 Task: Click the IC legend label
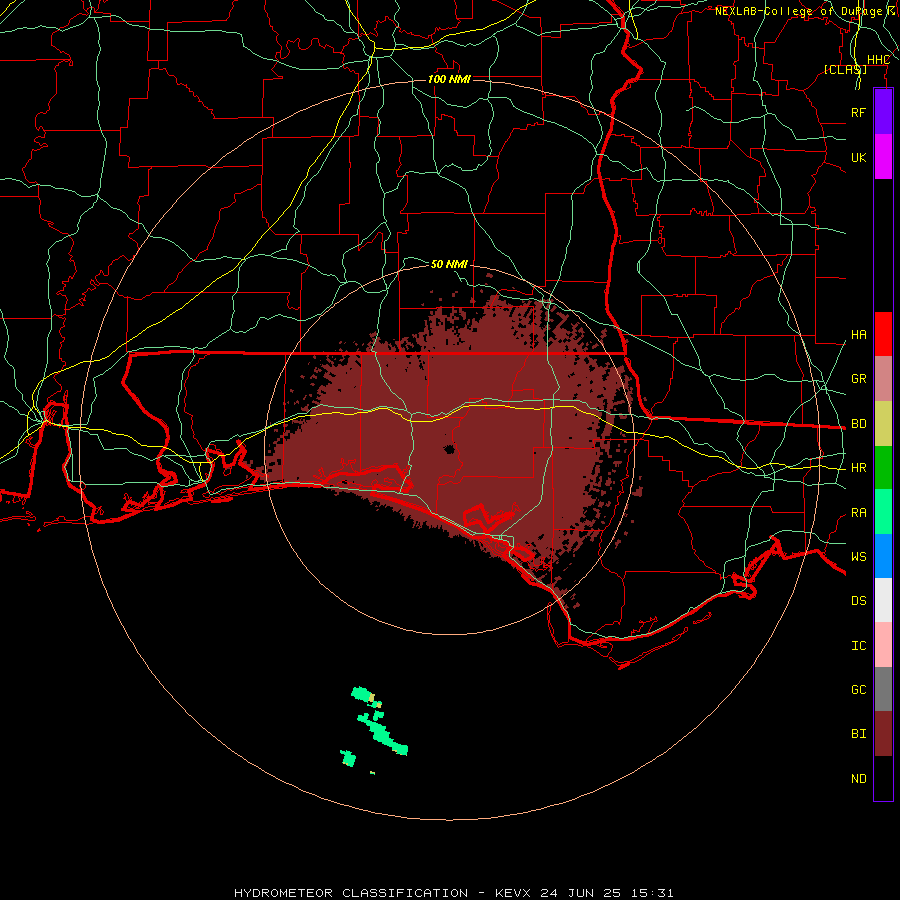pos(858,646)
